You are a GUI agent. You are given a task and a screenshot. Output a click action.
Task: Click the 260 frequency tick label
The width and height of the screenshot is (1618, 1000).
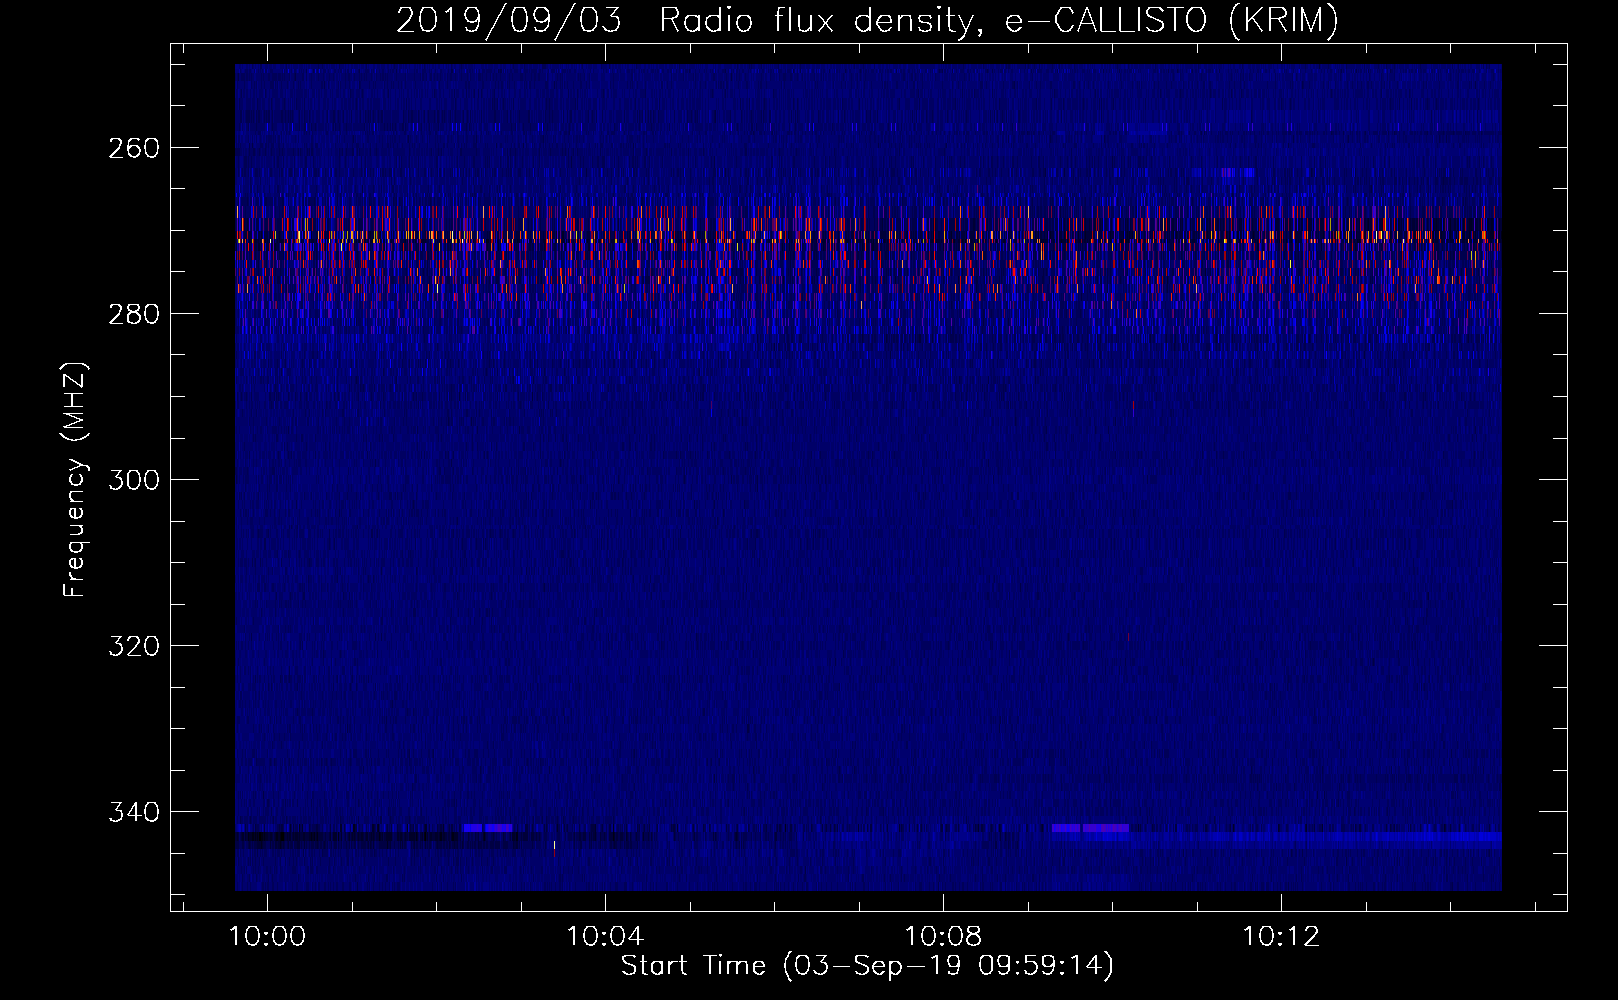pyautogui.click(x=133, y=149)
